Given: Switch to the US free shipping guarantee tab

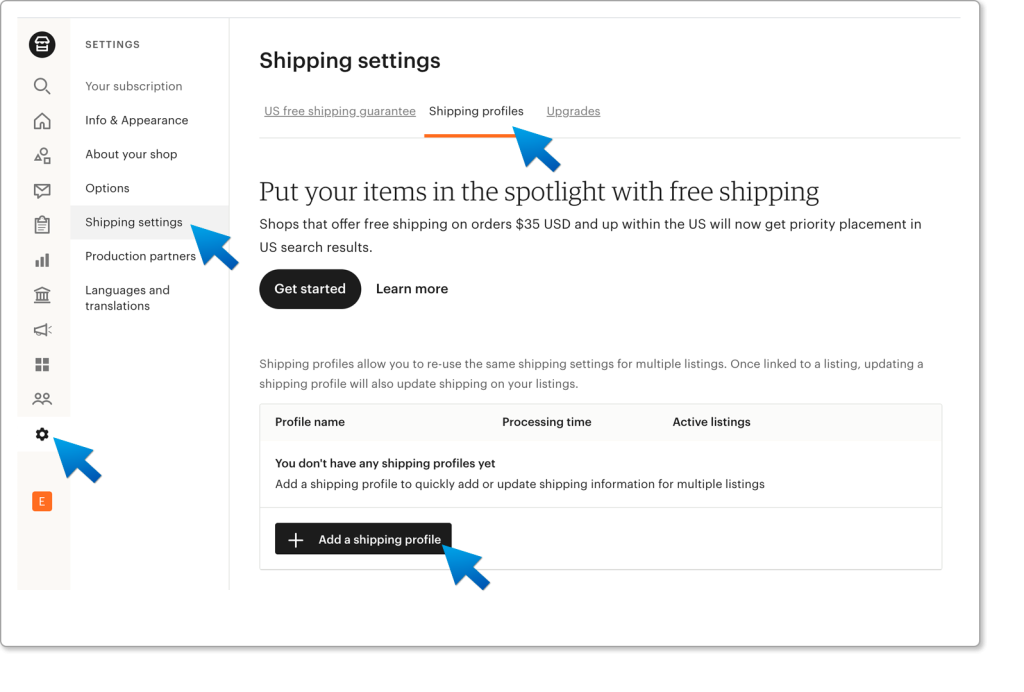Looking at the screenshot, I should 340,111.
